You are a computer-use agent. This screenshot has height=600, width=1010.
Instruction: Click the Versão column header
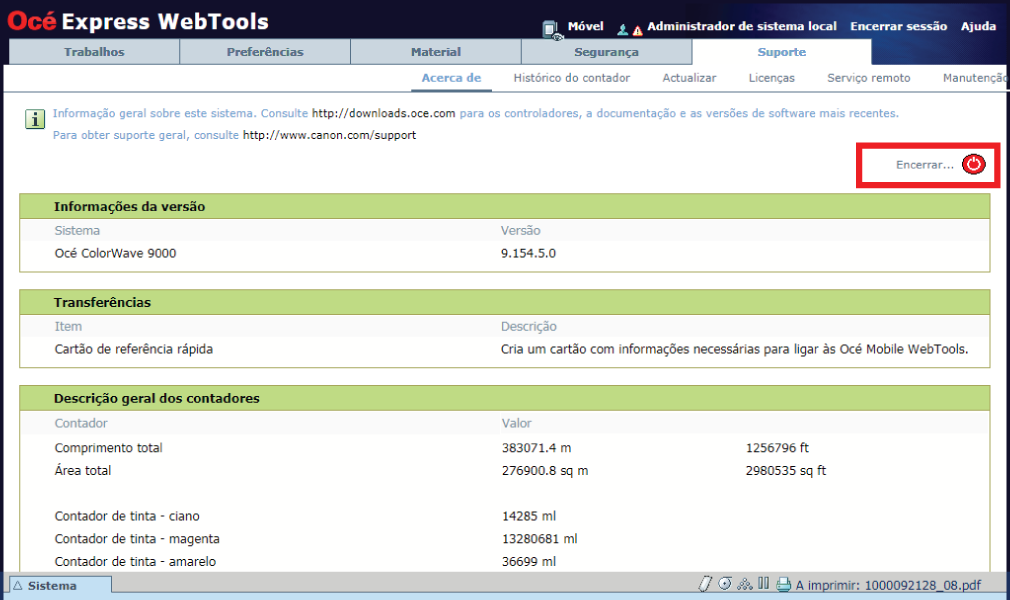[520, 231]
